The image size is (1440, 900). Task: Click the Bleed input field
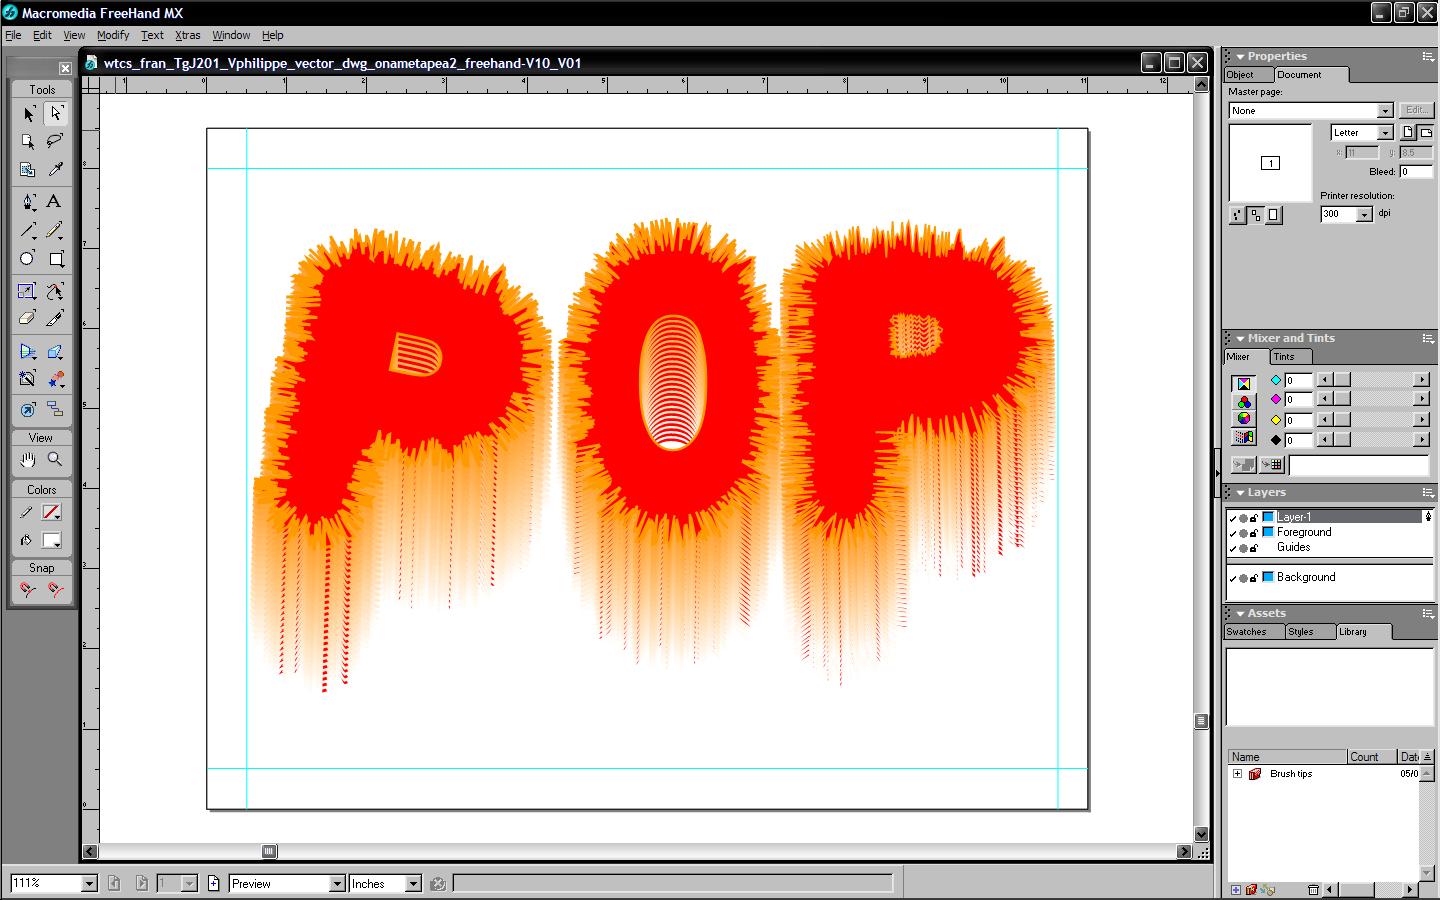pos(1414,172)
